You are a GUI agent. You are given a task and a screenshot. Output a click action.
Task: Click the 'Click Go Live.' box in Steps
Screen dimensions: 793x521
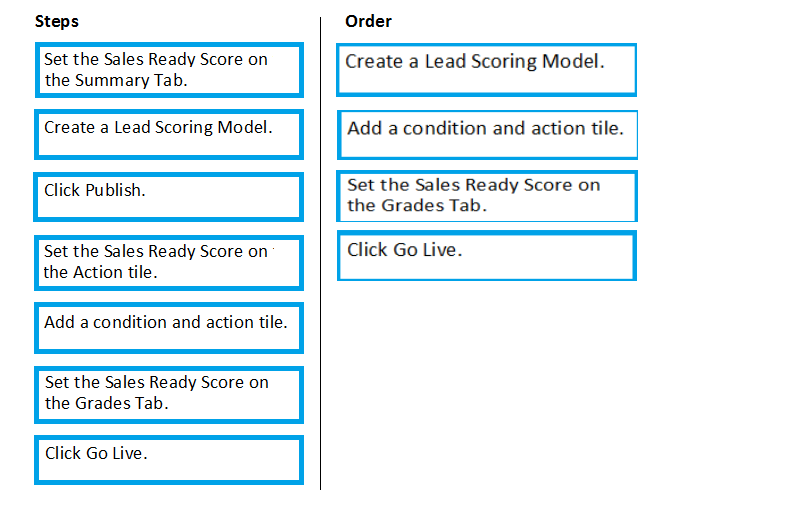(169, 459)
